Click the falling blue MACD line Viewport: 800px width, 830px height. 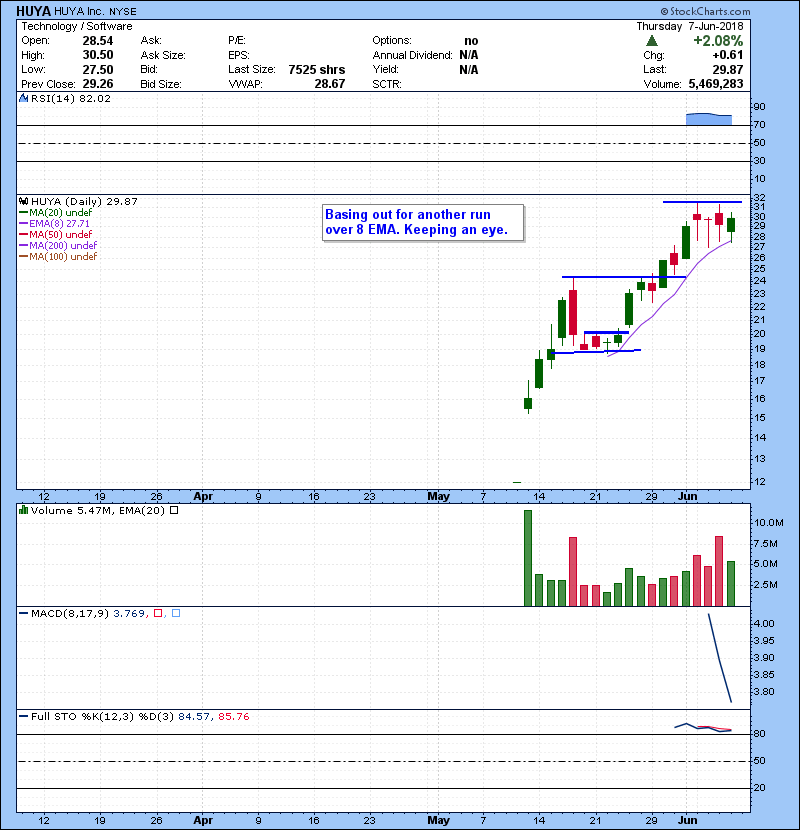(720, 658)
